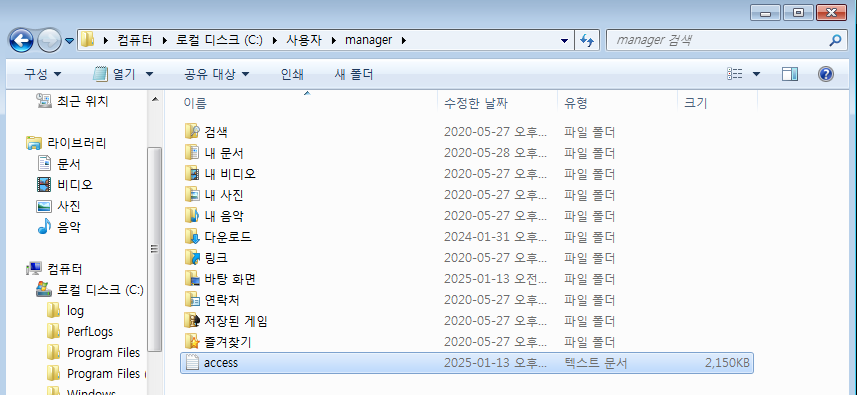Open the 공유 대상 menu
This screenshot has width=857, height=395.
[217, 74]
